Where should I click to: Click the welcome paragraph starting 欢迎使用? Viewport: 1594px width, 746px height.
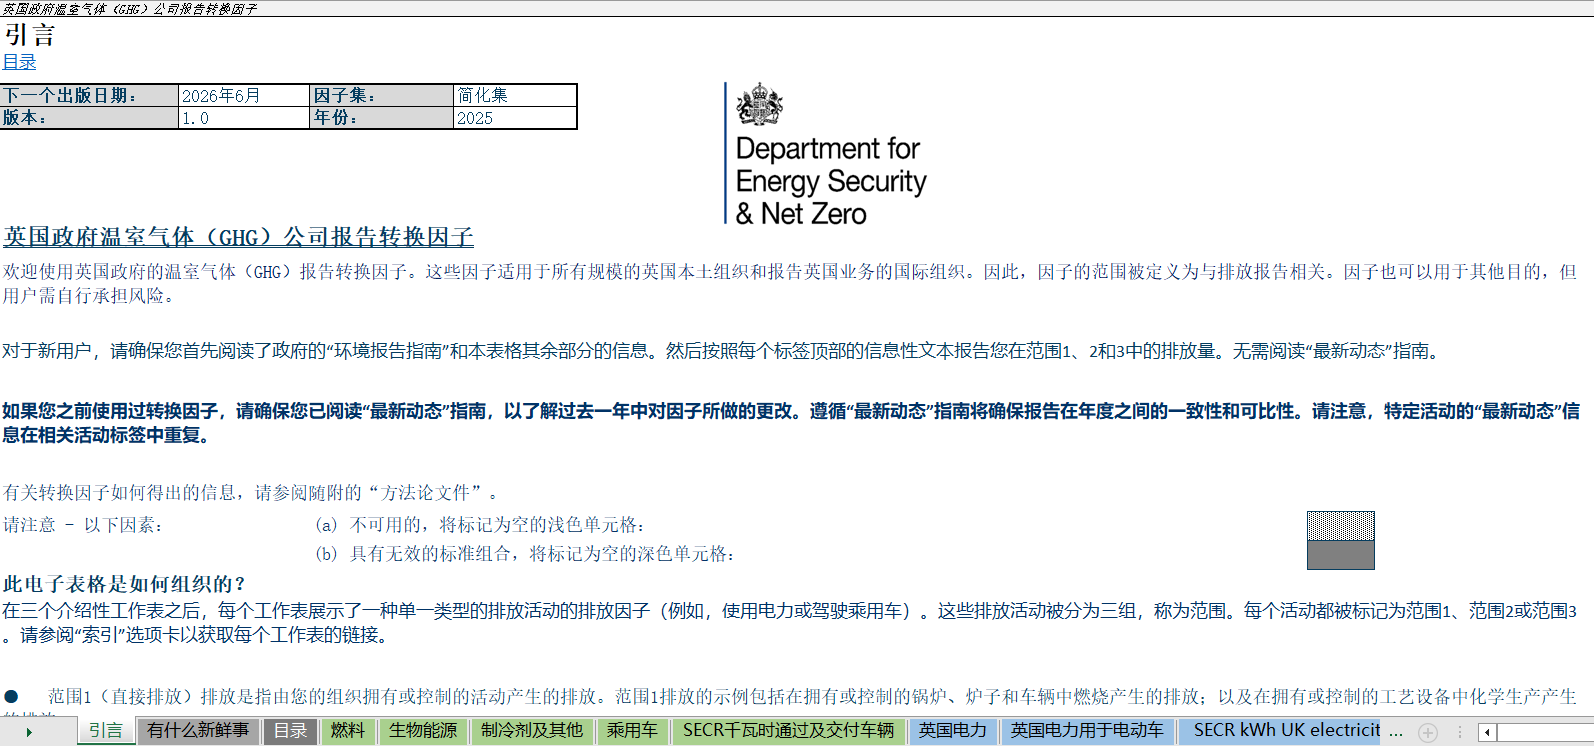coord(790,283)
